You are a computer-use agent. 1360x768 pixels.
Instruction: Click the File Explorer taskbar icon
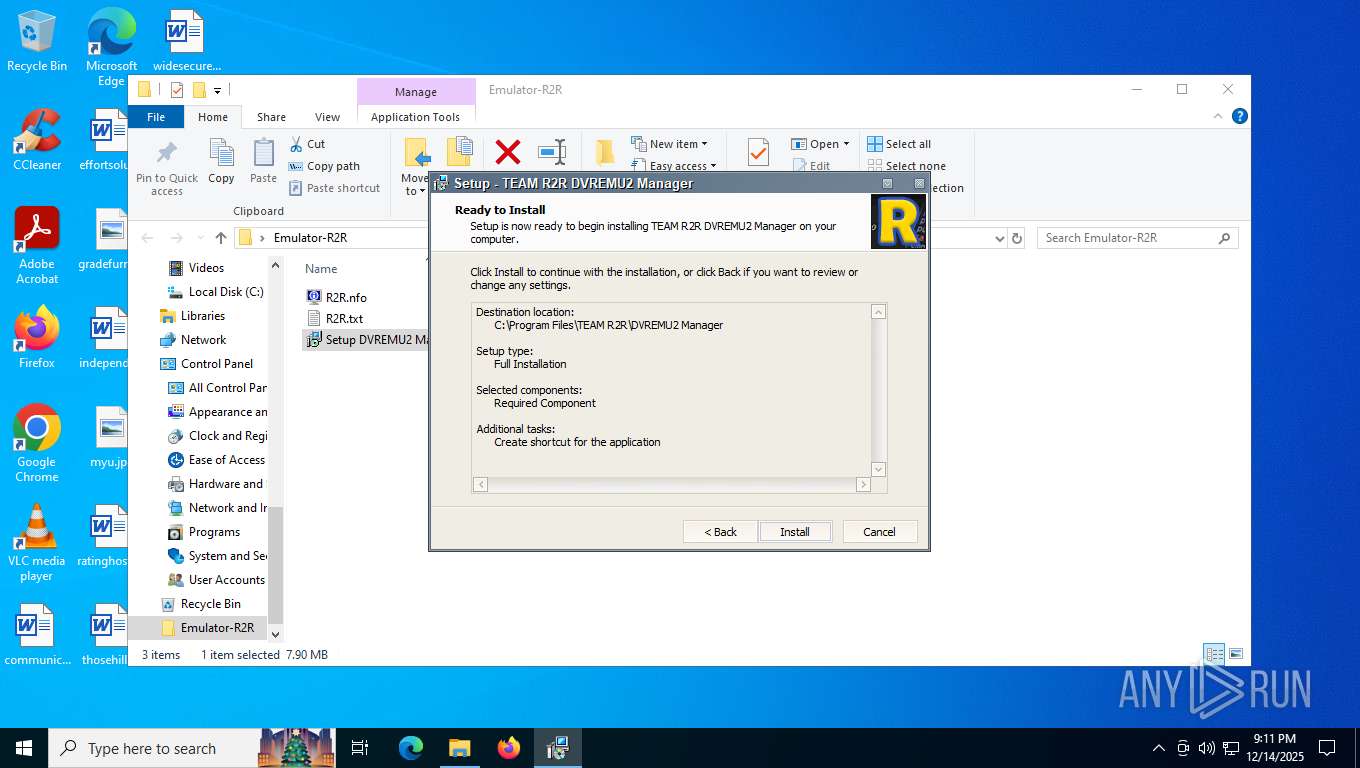459,748
